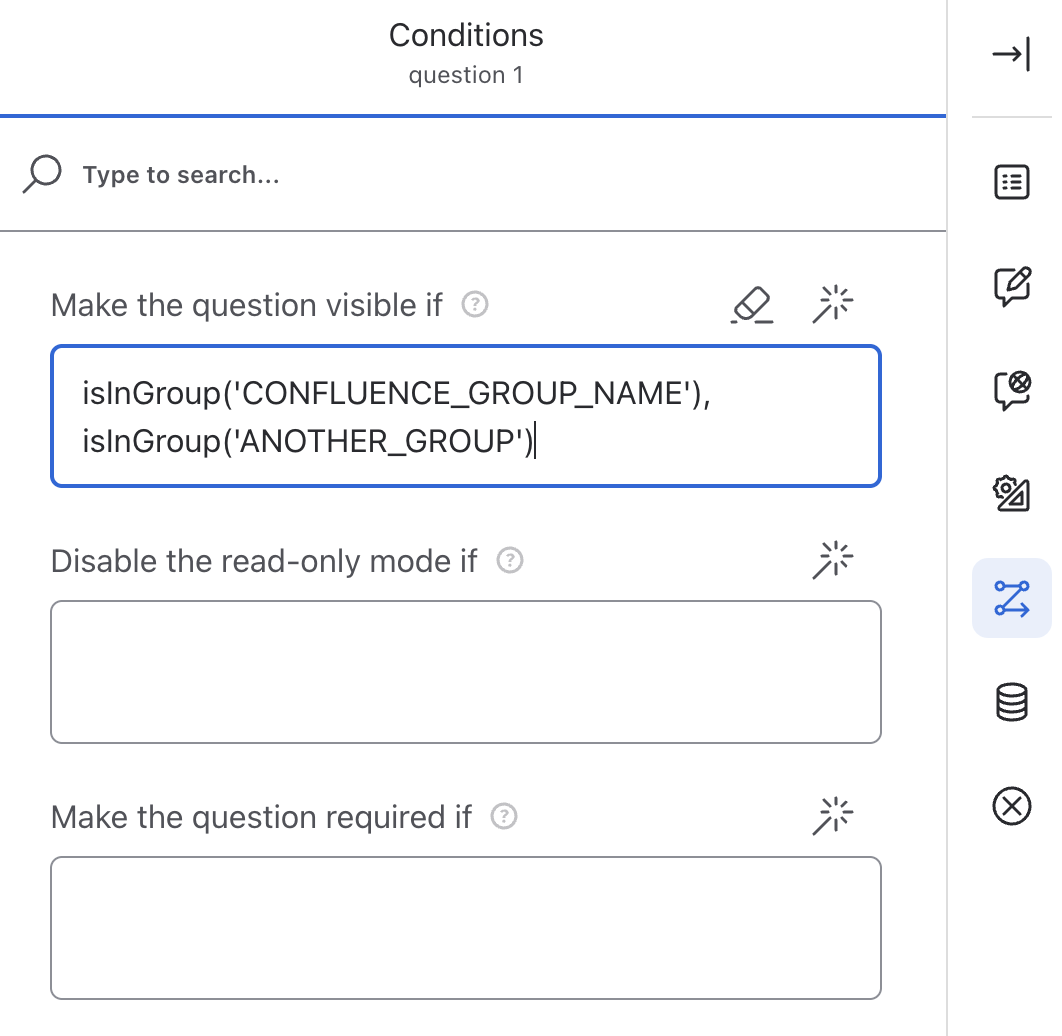Image resolution: width=1062 pixels, height=1036 pixels.
Task: Collapse the side panel with arrow-to-bar icon
Action: 1010,55
